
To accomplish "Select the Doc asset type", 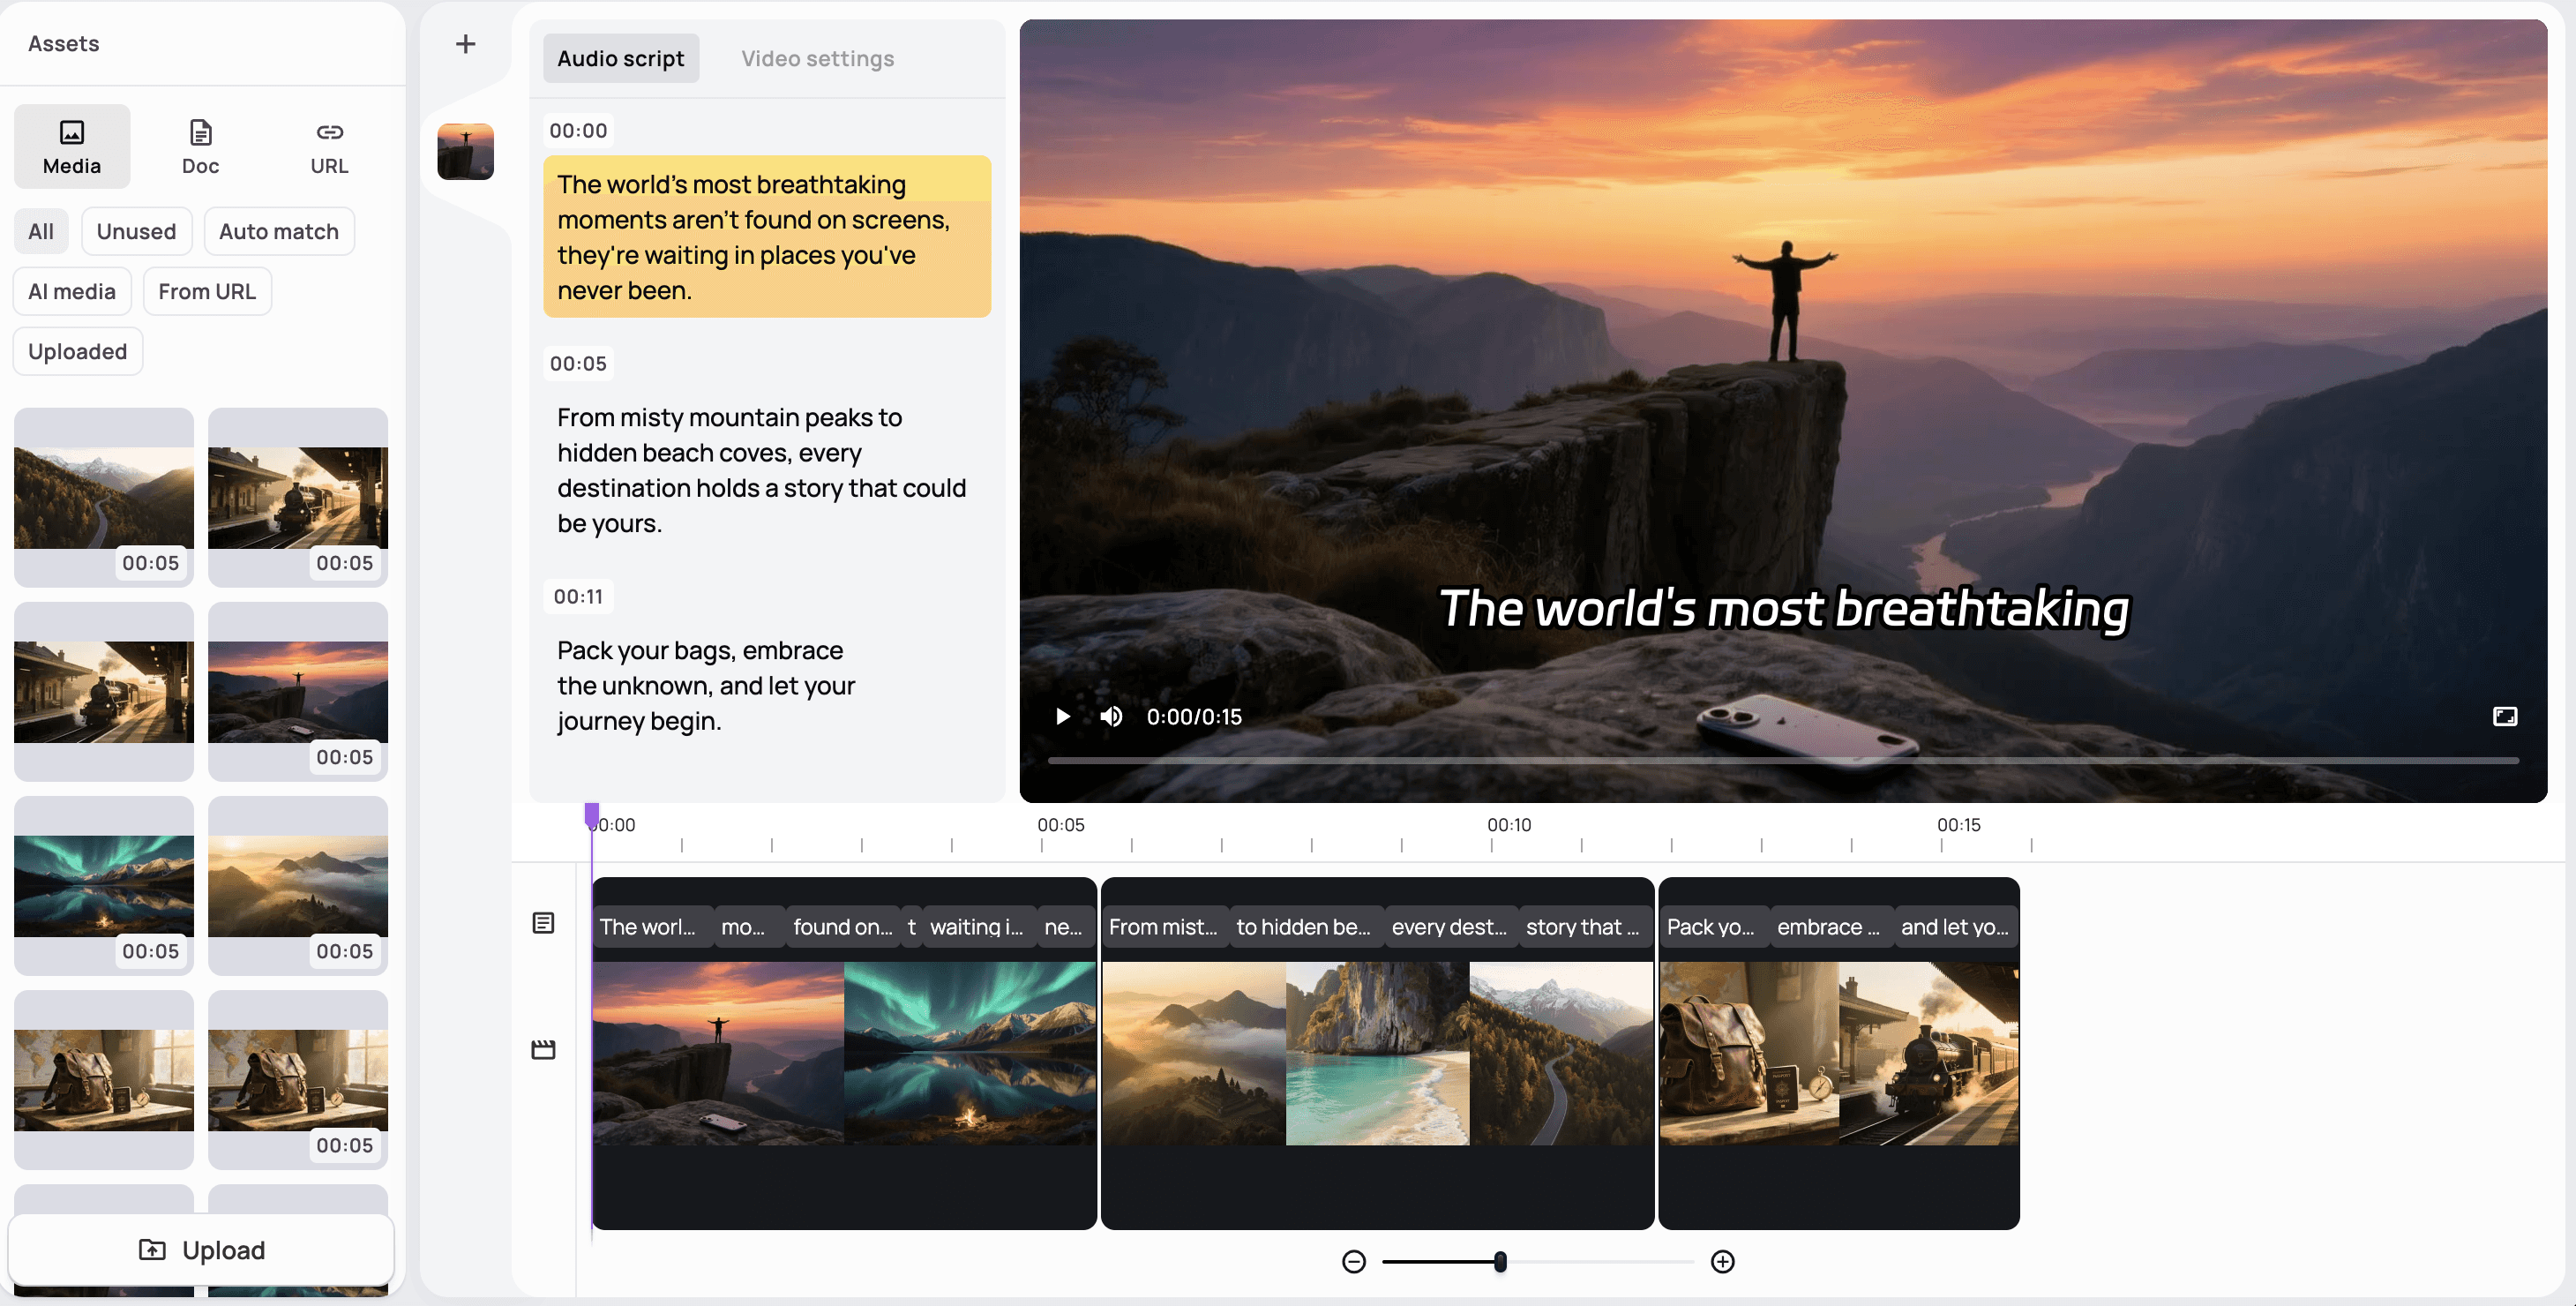I will [200, 146].
